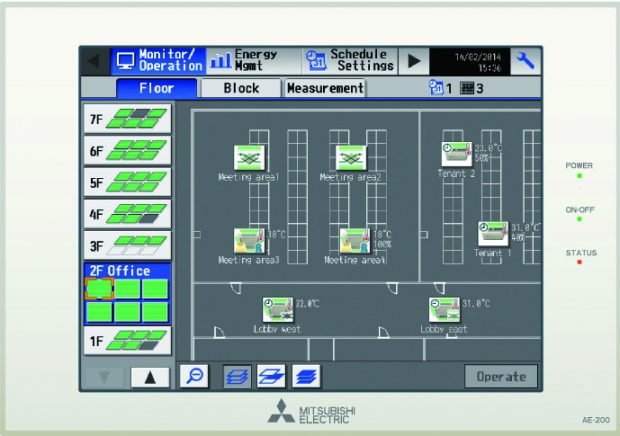Select Meeting area3 air conditioner icon
The width and height of the screenshot is (620, 436).
click(249, 240)
